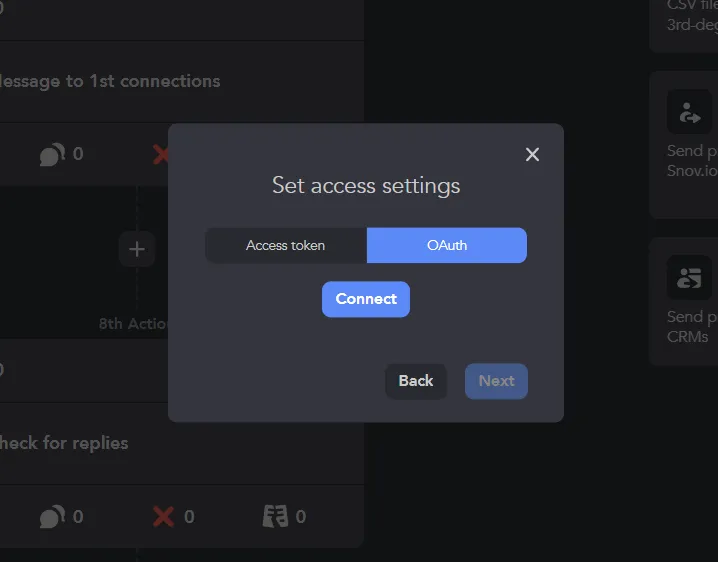Select the Send to Snov.io card label
This screenshot has height=562, width=718.
click(692, 161)
